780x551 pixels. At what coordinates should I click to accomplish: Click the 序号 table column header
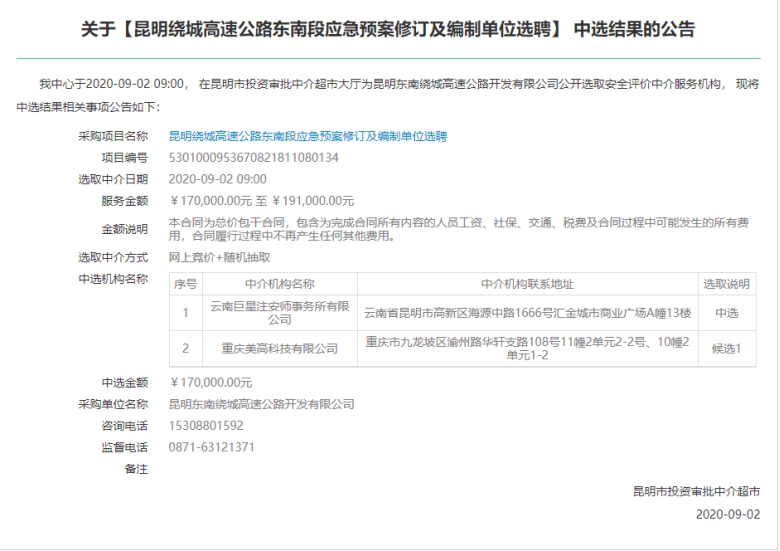(185, 284)
